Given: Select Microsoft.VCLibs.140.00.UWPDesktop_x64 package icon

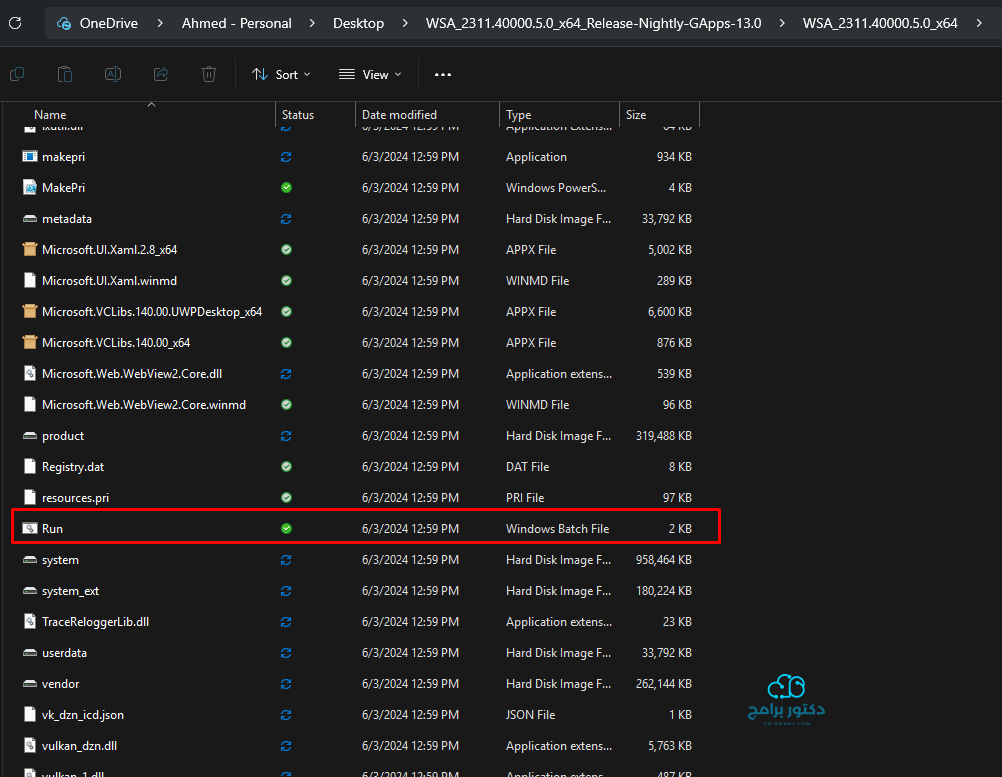Looking at the screenshot, I should pyautogui.click(x=29, y=312).
